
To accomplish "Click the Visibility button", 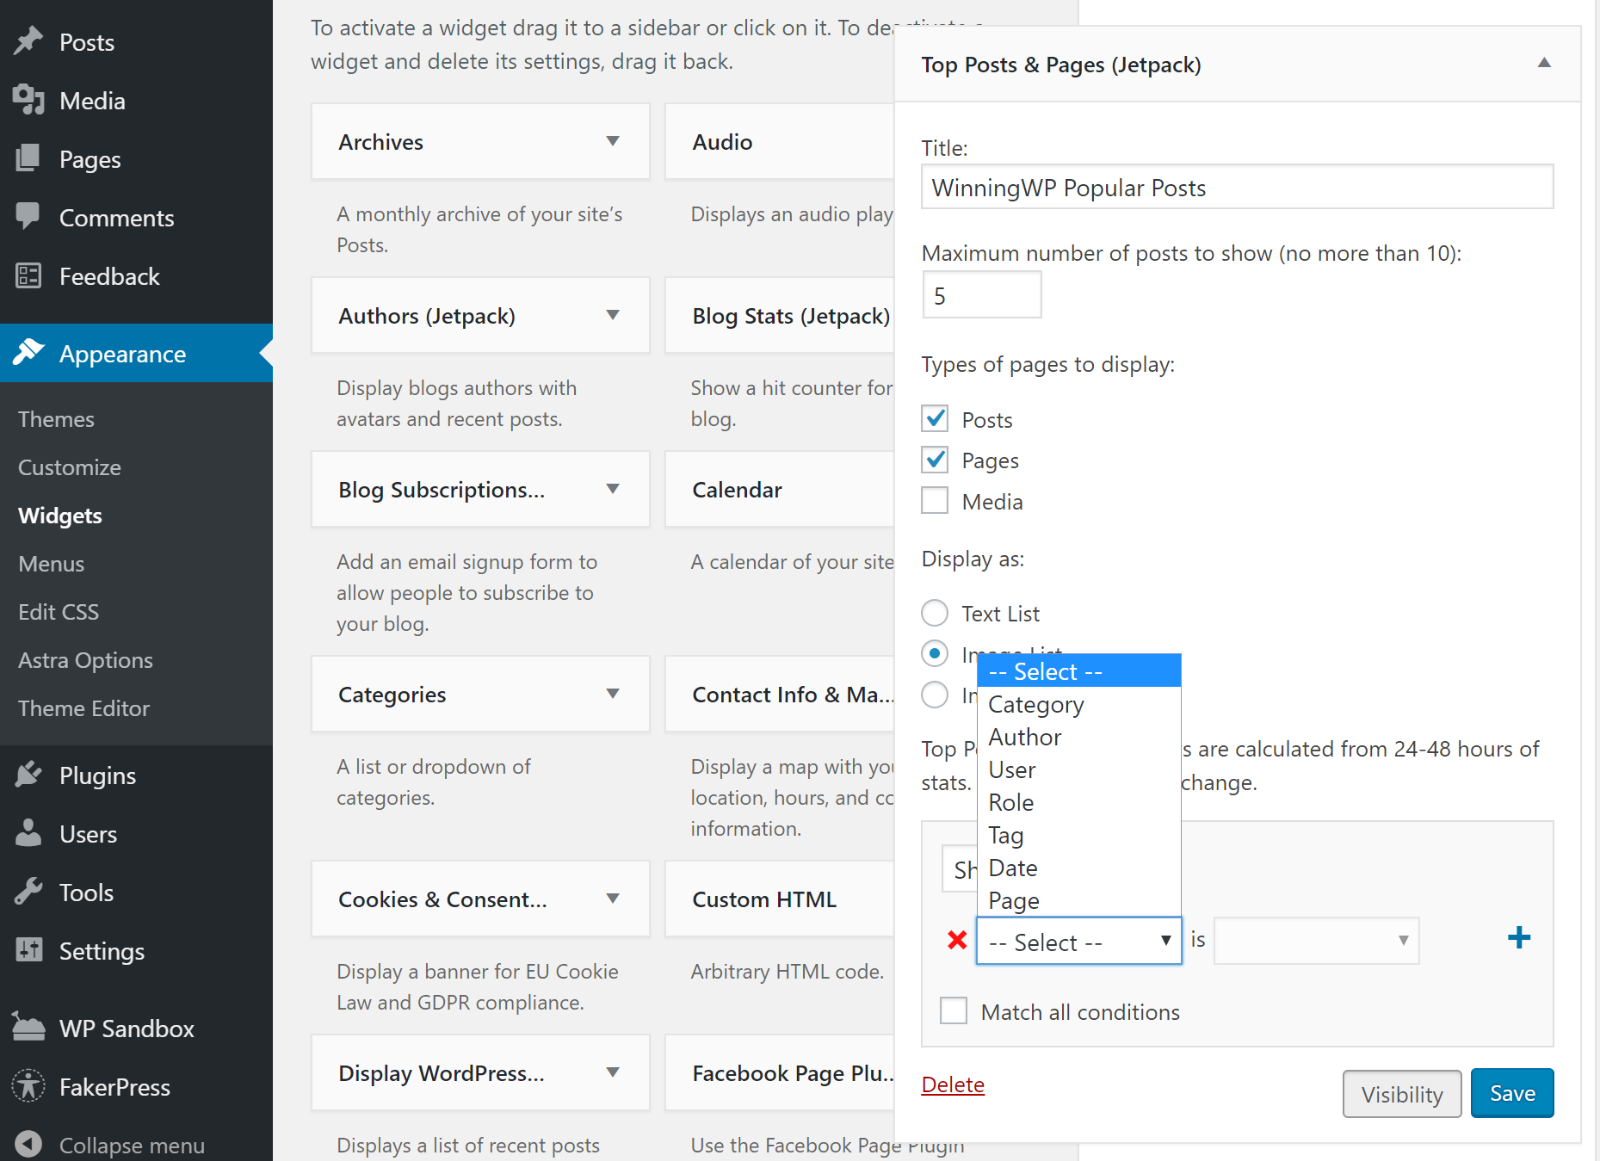I will tap(1402, 1094).
